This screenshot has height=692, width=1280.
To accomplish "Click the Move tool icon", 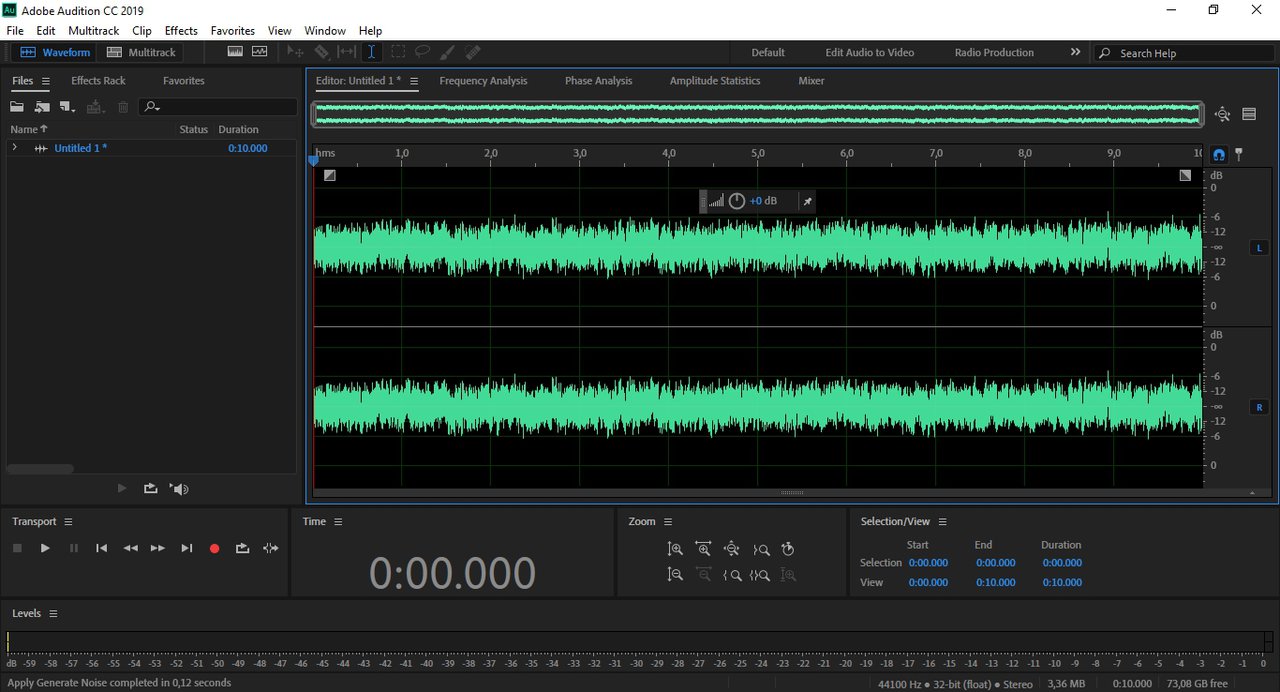I will 295,52.
